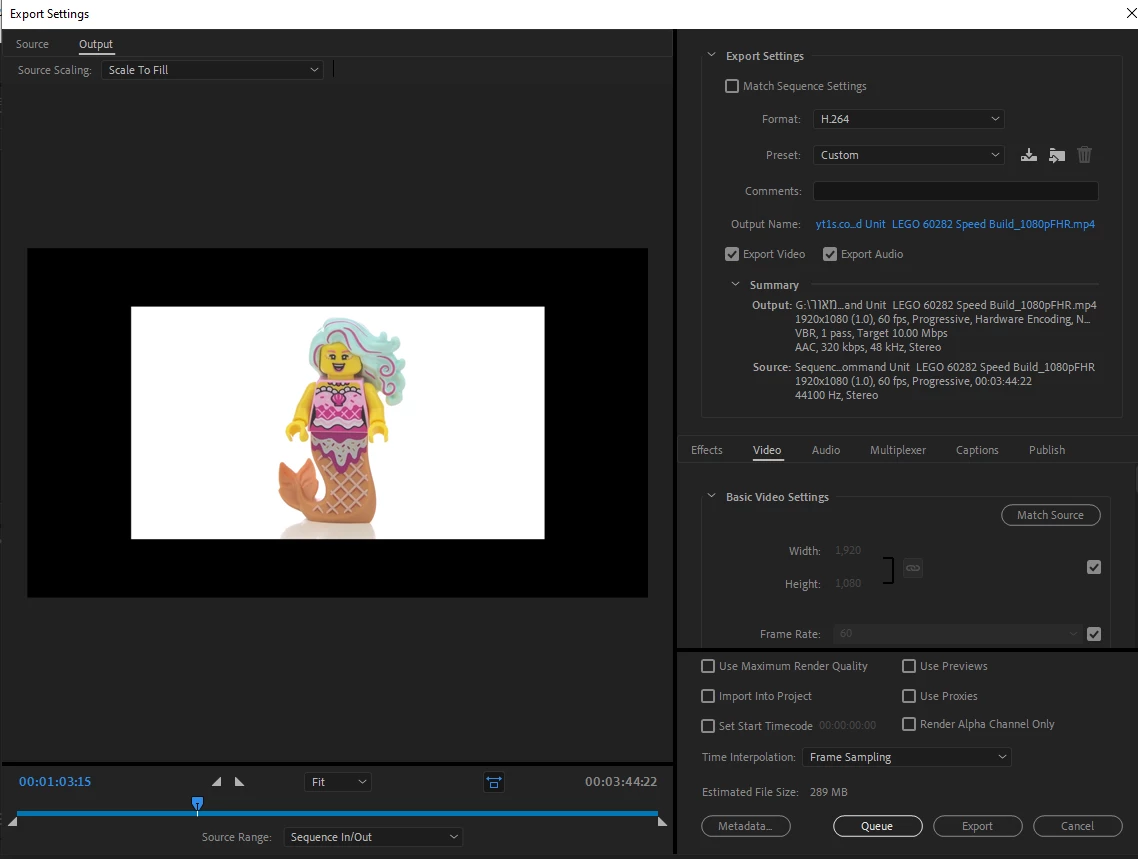Click the Metadata button
This screenshot has height=859, width=1138.
(745, 826)
